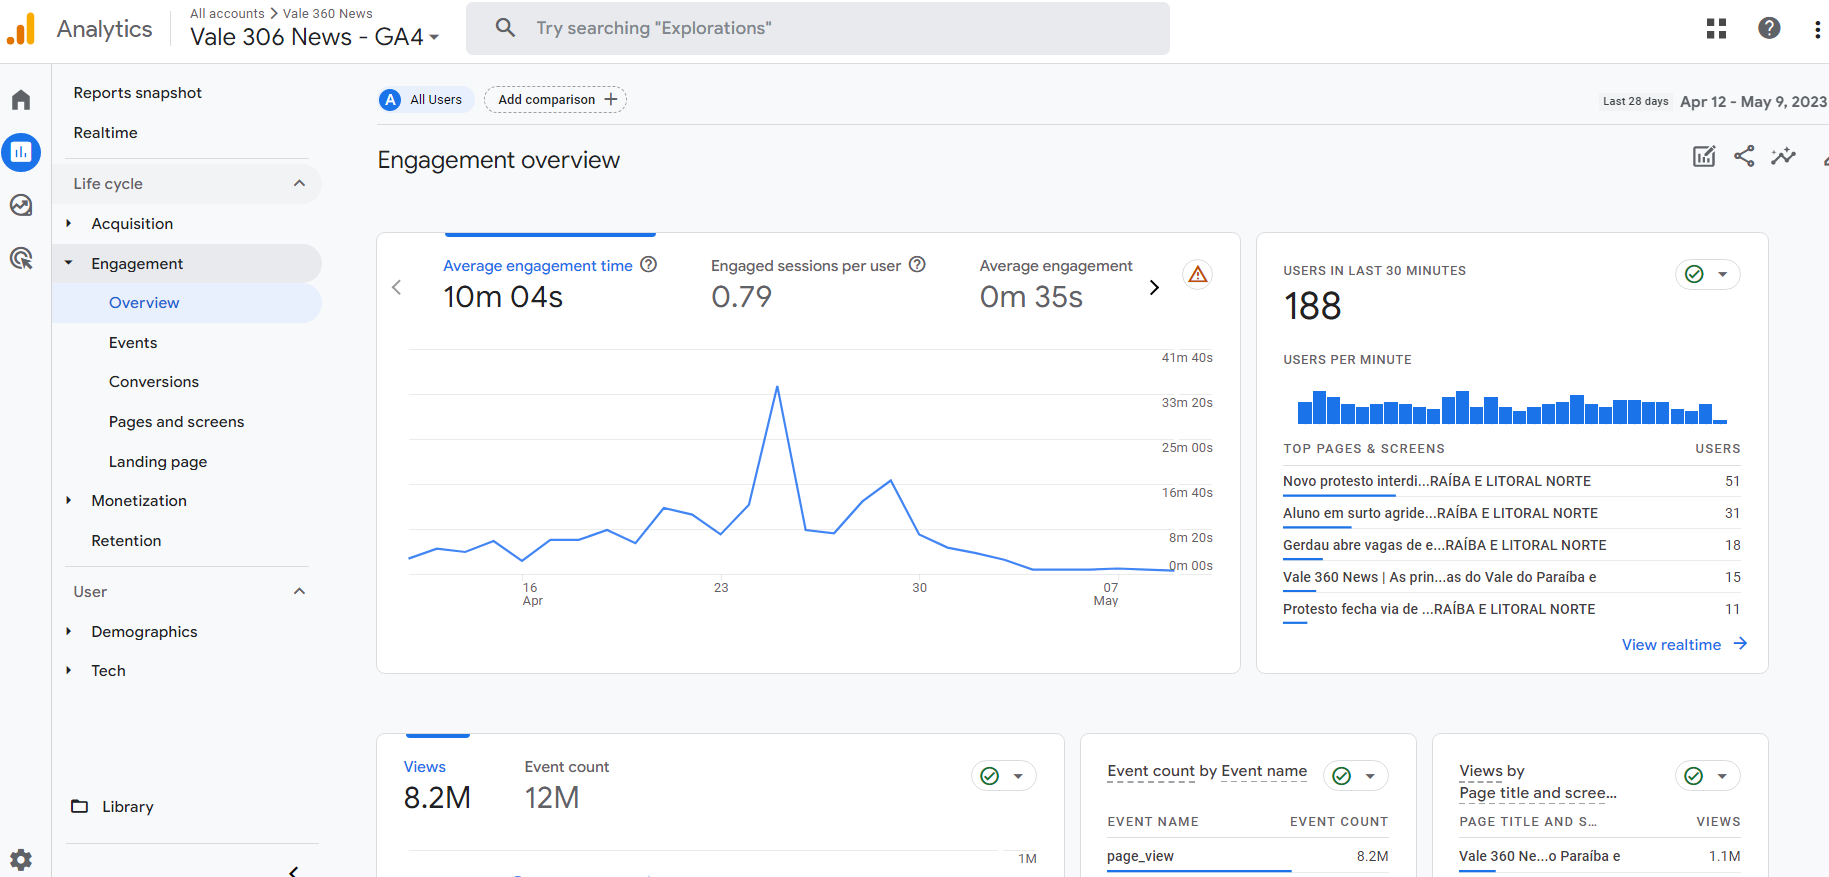Click the Customize report icon
This screenshot has height=877, width=1829.
[x=1704, y=156]
